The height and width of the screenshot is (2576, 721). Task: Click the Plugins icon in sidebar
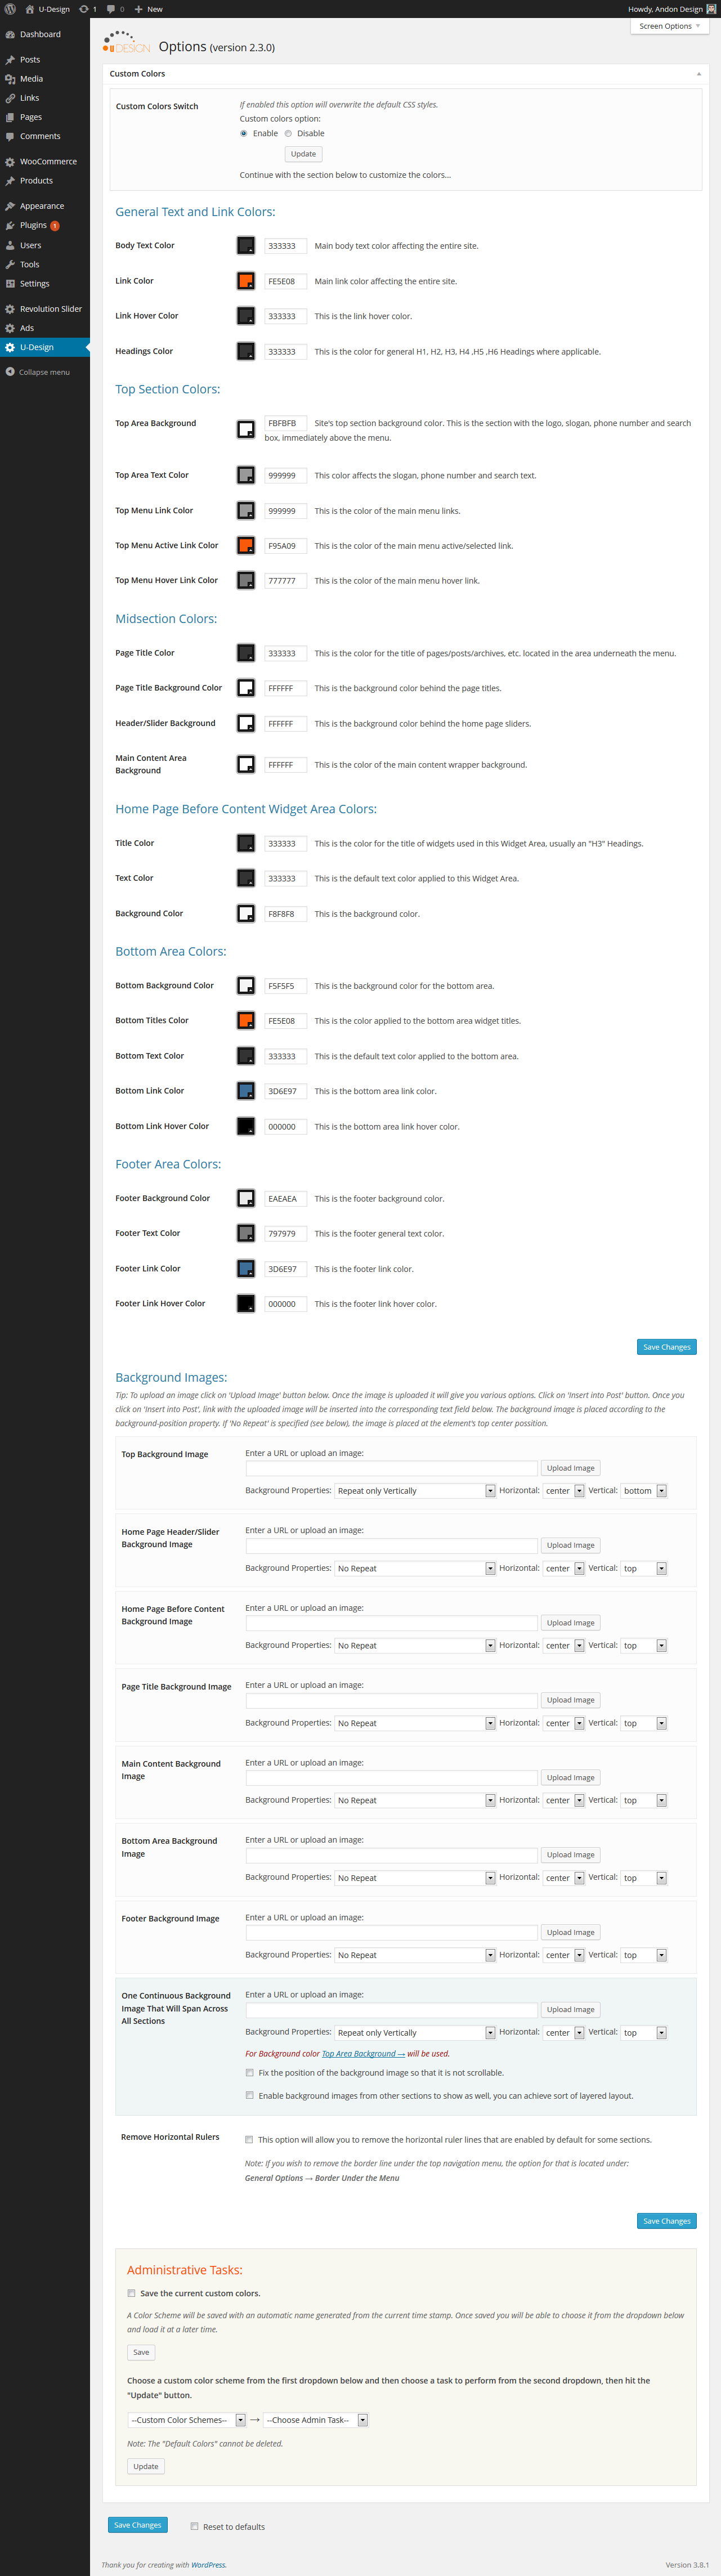pyautogui.click(x=10, y=226)
